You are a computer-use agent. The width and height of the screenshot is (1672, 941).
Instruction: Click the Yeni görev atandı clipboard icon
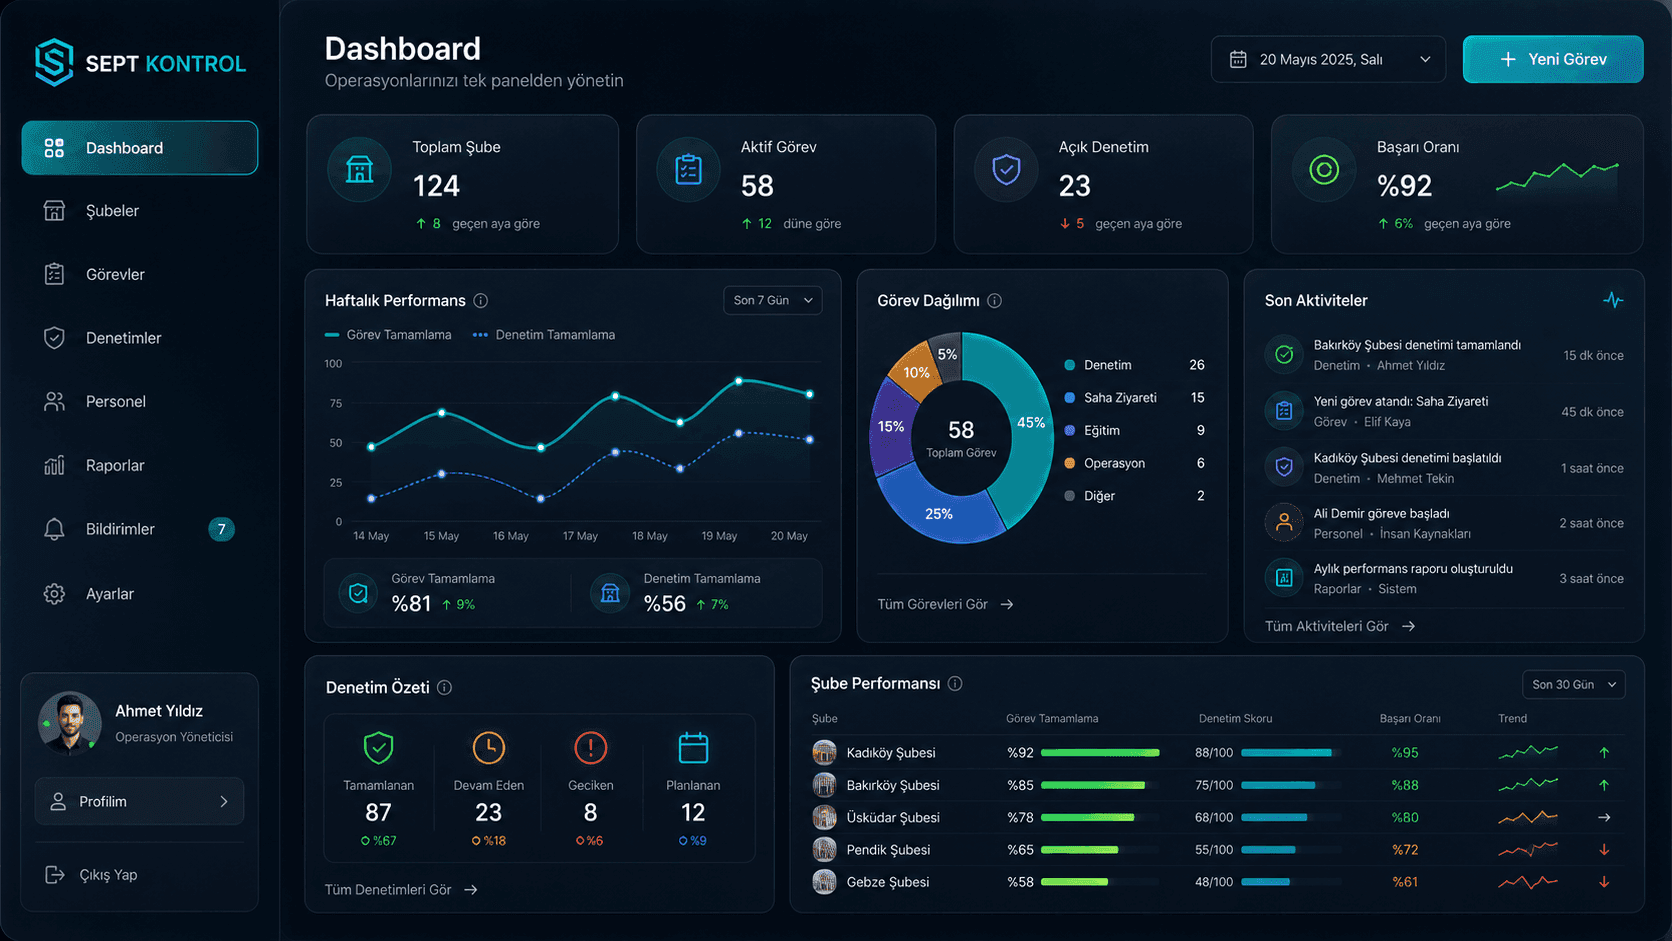[x=1284, y=410]
